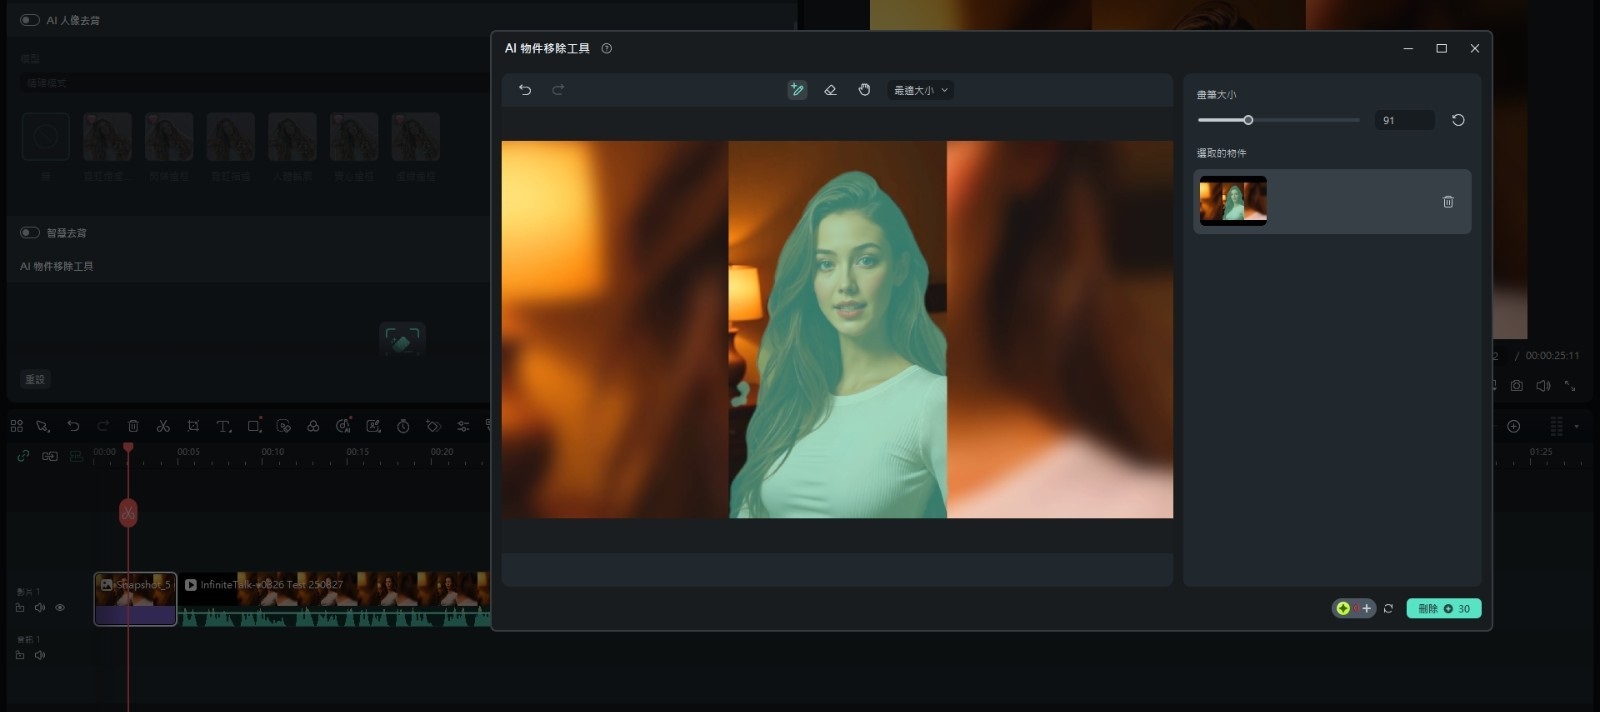Viewport: 1600px width, 712px height.
Task: Click the timeline delete trash icon
Action: [133, 426]
